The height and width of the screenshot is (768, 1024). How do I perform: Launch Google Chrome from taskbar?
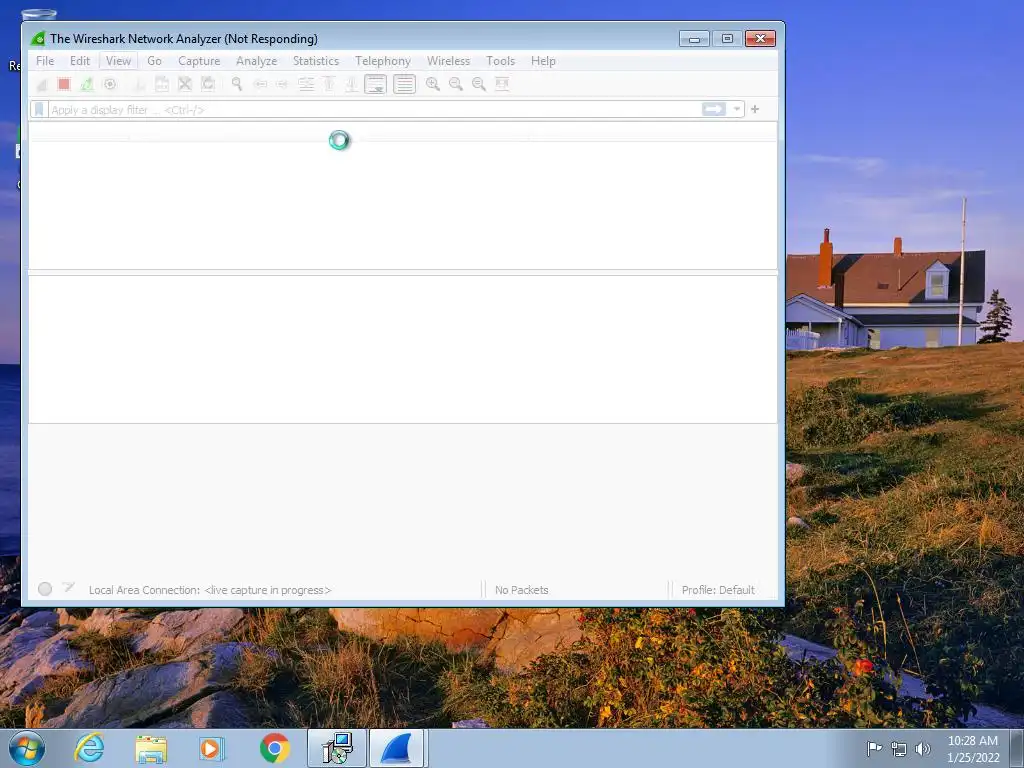click(x=274, y=748)
